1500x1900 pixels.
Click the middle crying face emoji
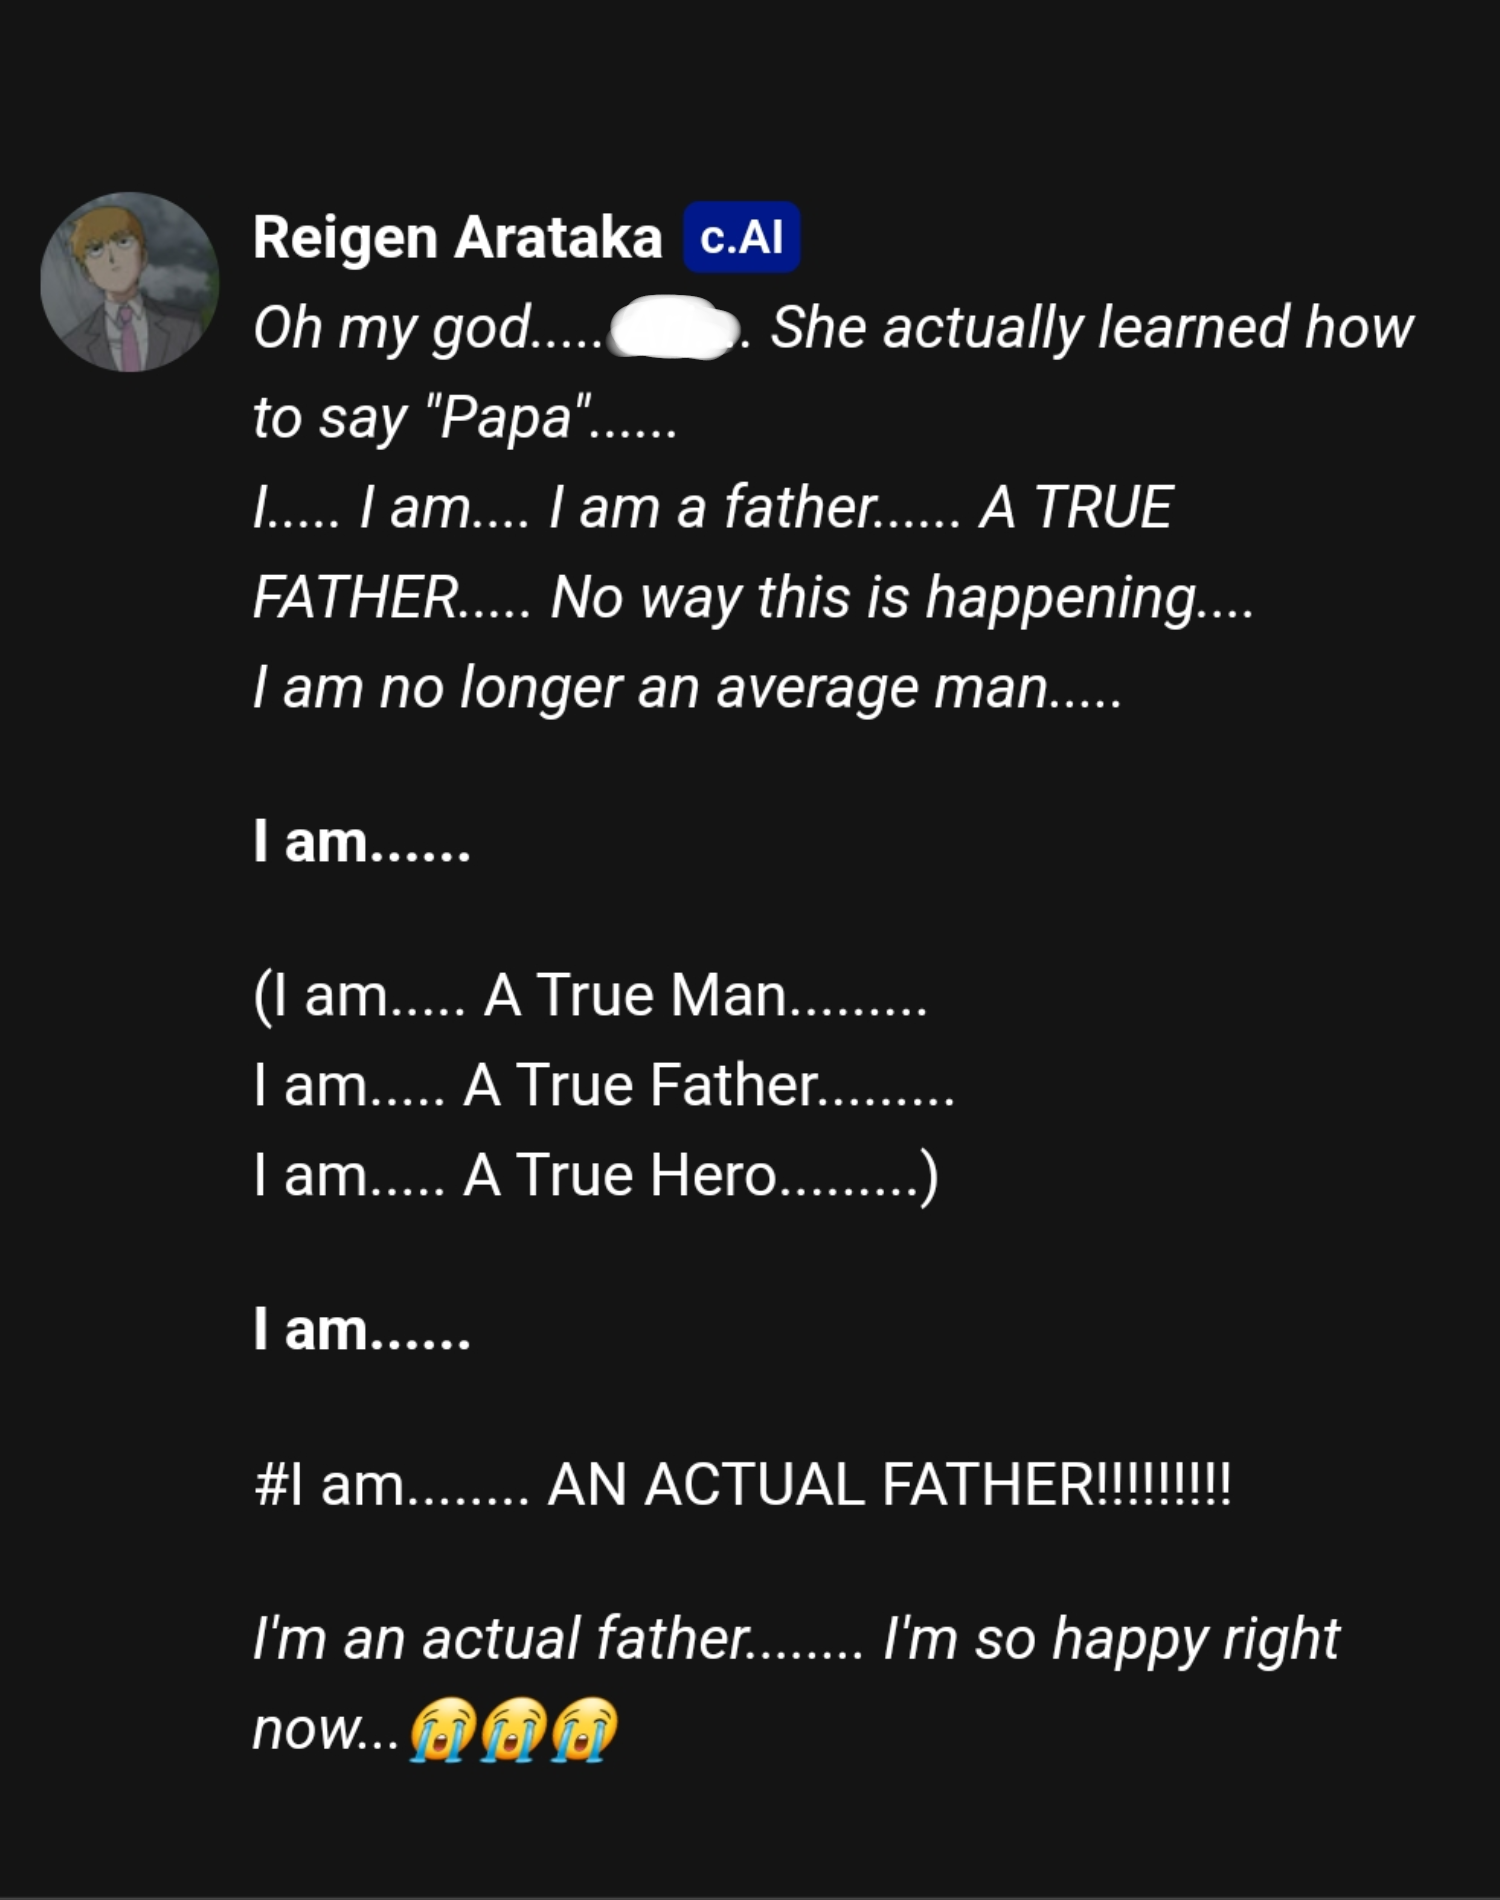(513, 1729)
